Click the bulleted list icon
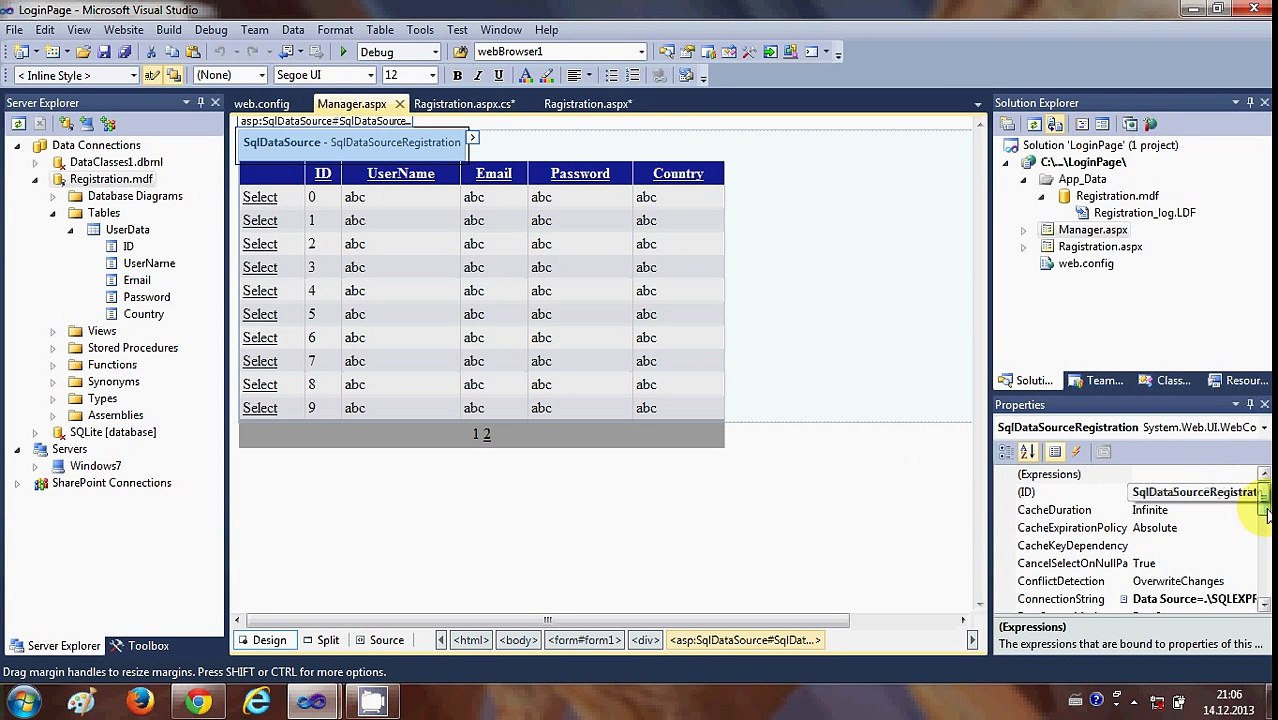This screenshot has height=720, width=1278. (x=611, y=76)
